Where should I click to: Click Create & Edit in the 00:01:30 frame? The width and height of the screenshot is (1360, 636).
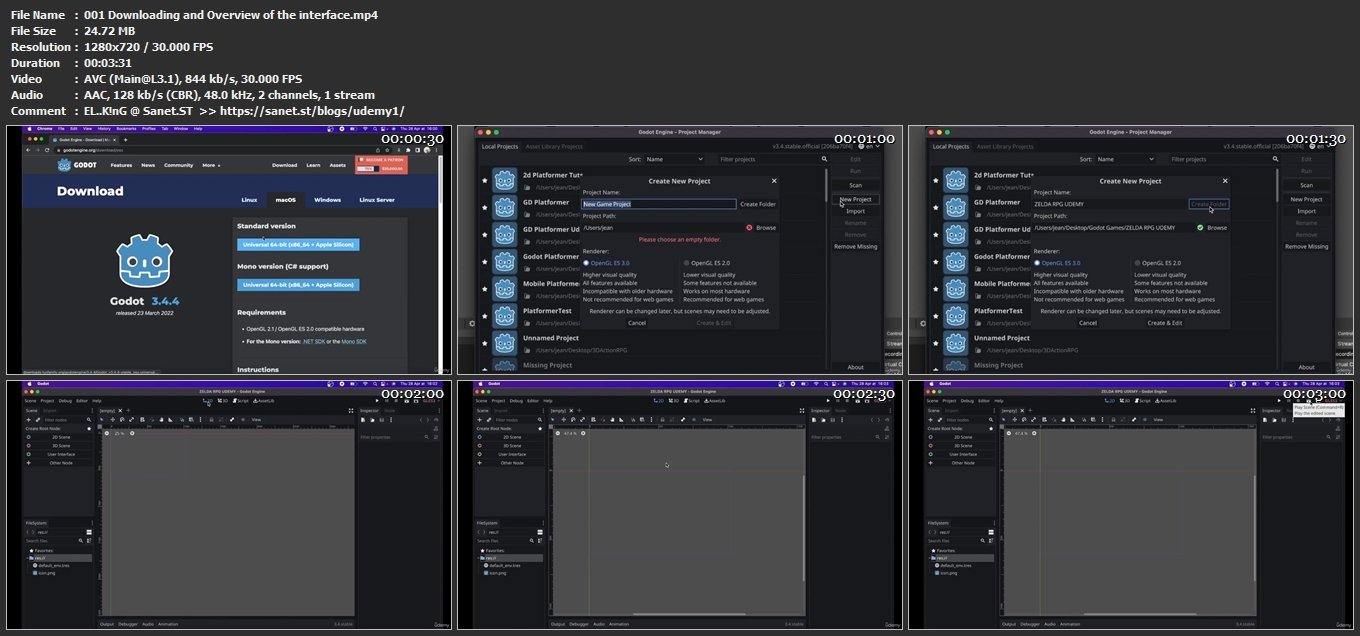(1165, 323)
